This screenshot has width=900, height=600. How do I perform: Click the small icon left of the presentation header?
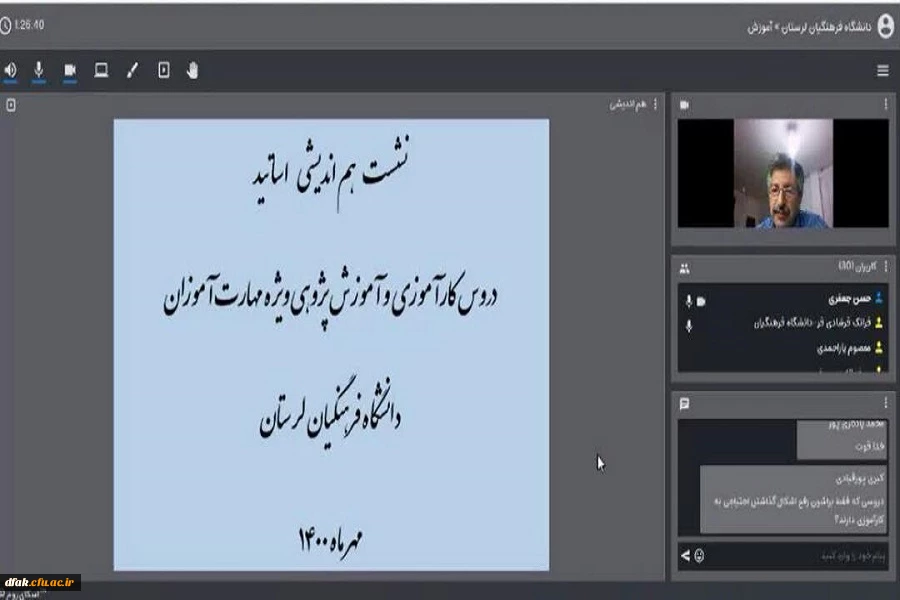point(11,104)
